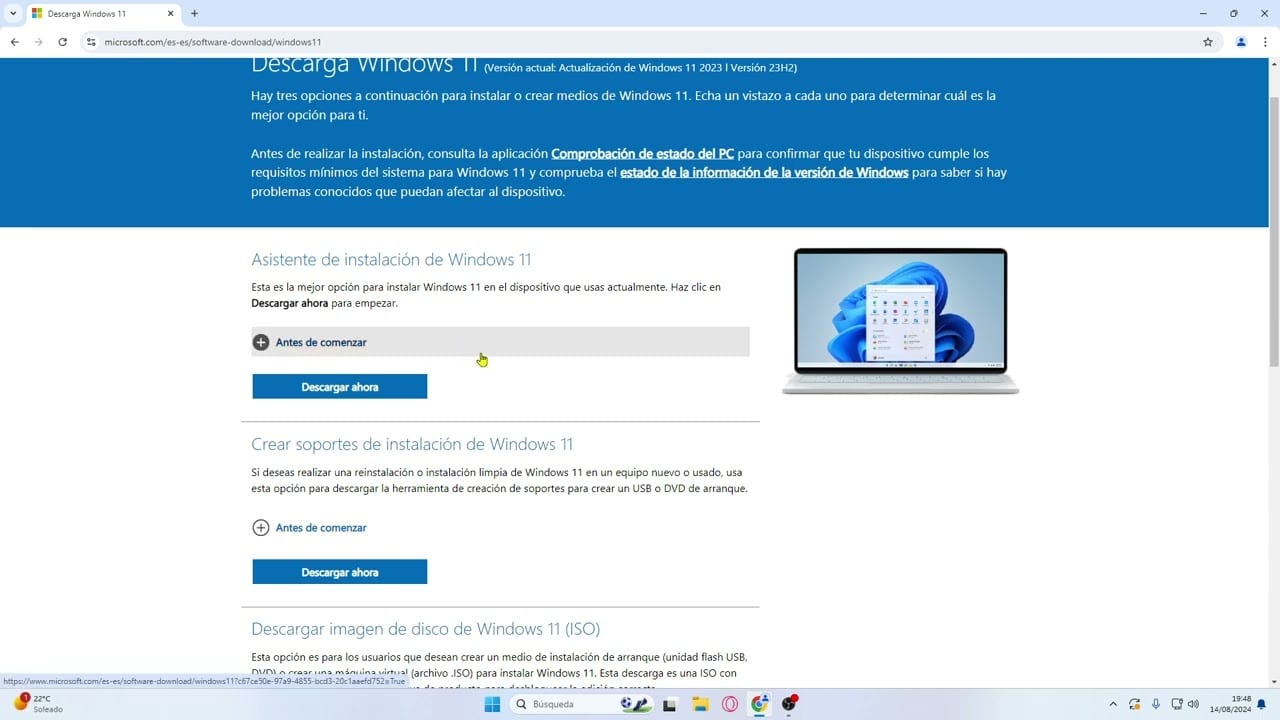Open estado de la información de la versión link

(x=764, y=173)
